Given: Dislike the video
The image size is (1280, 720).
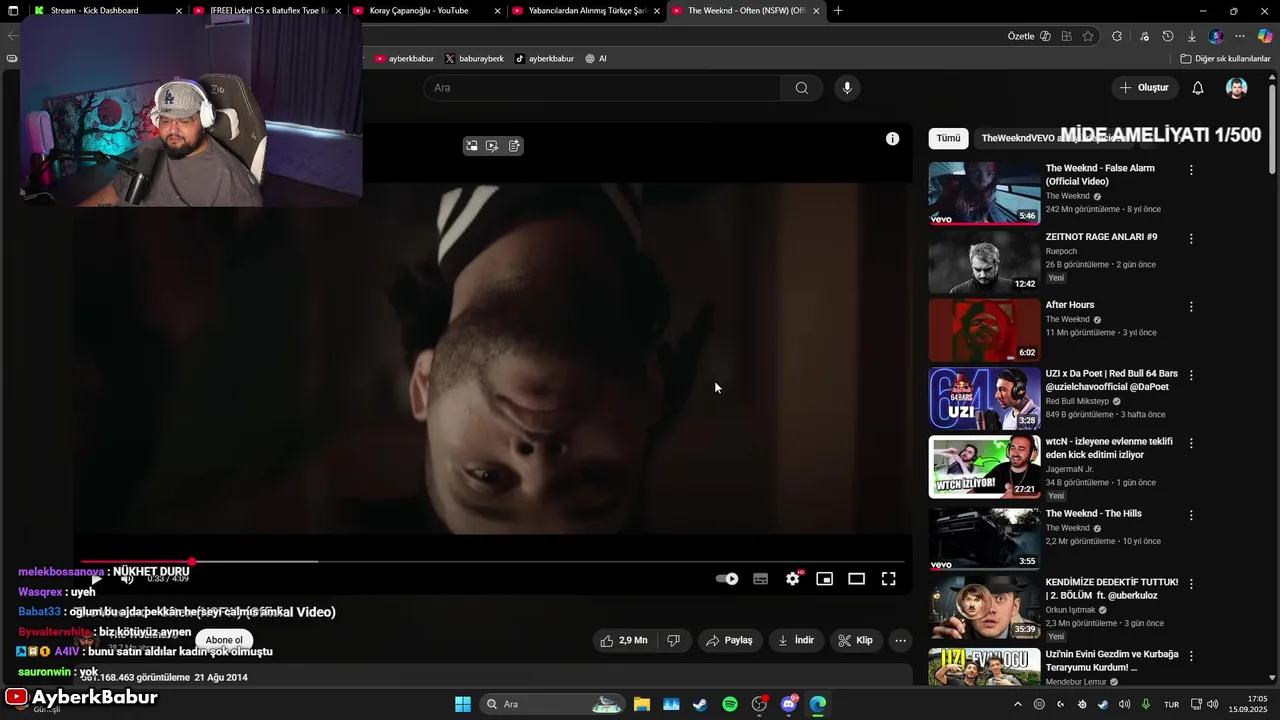Looking at the screenshot, I should [x=674, y=641].
